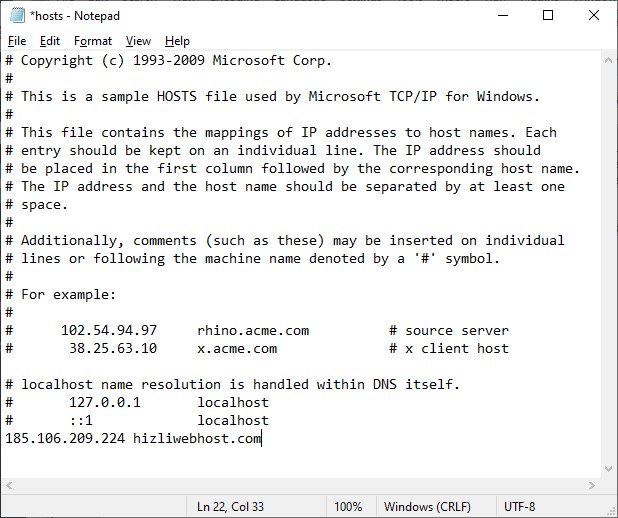Click the horizontal scrollbar left arrow
The height and width of the screenshot is (518, 618).
[9, 485]
